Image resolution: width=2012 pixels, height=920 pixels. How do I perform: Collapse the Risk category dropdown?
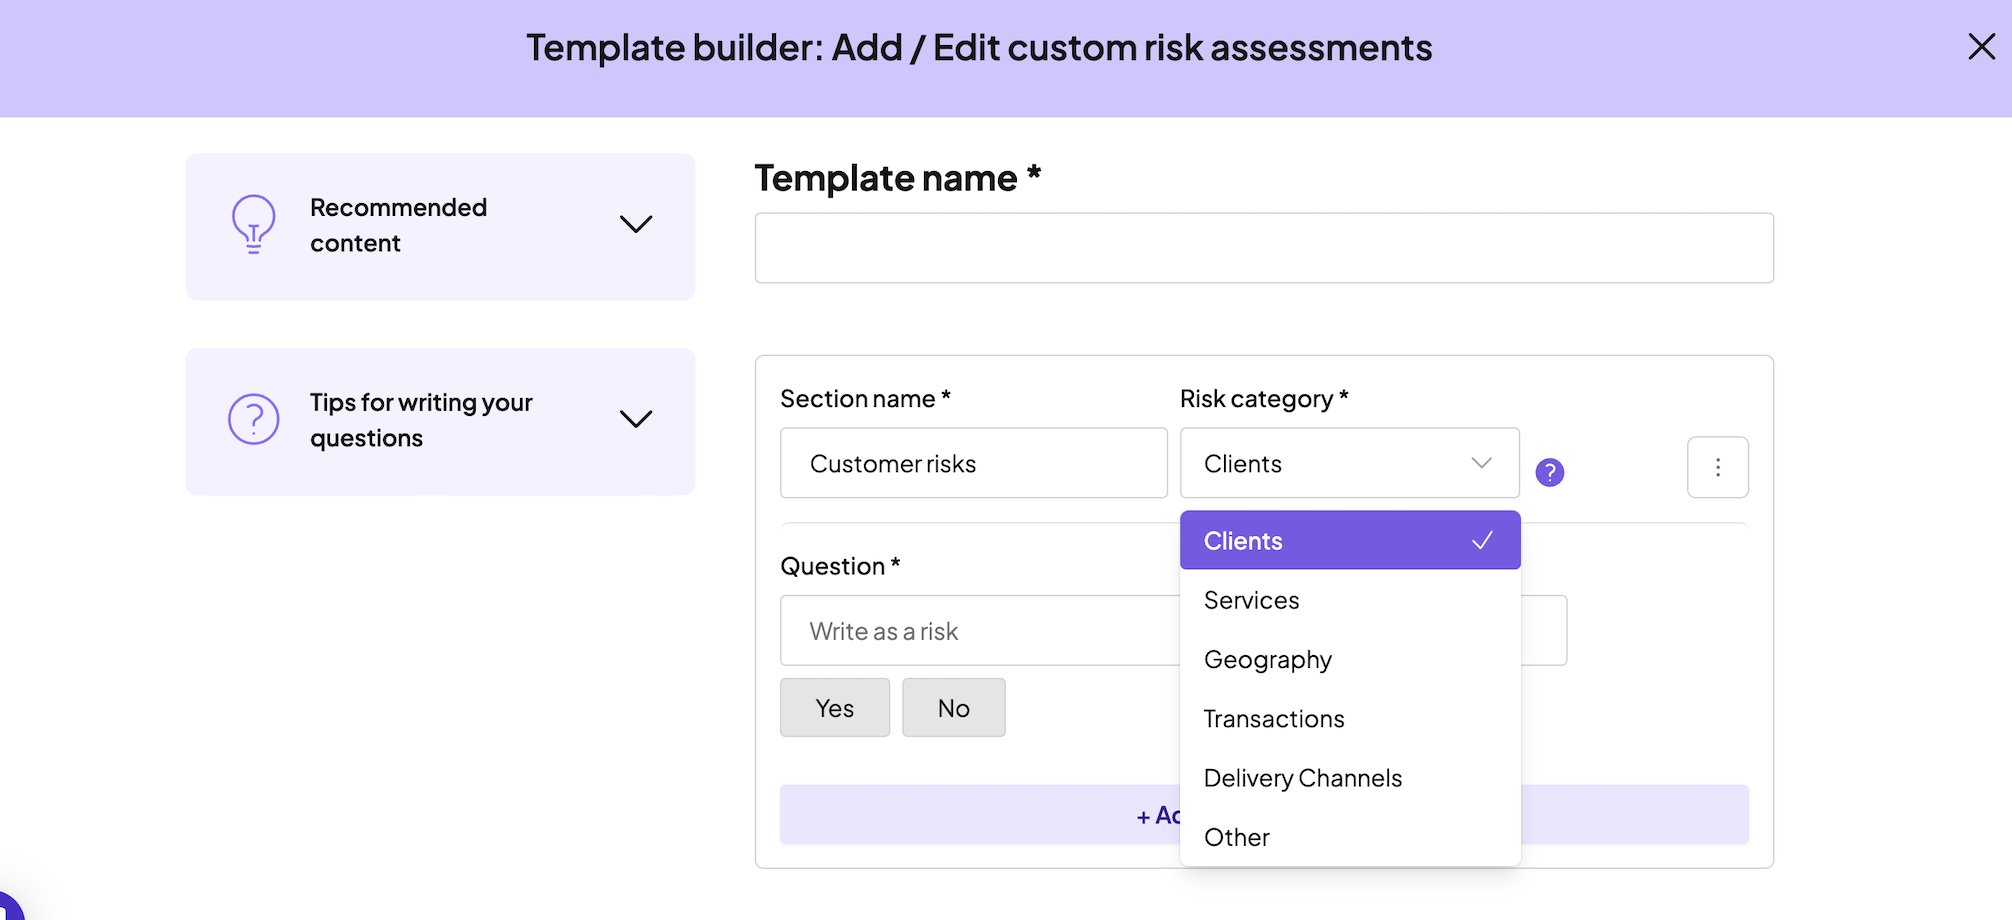[x=1480, y=463]
